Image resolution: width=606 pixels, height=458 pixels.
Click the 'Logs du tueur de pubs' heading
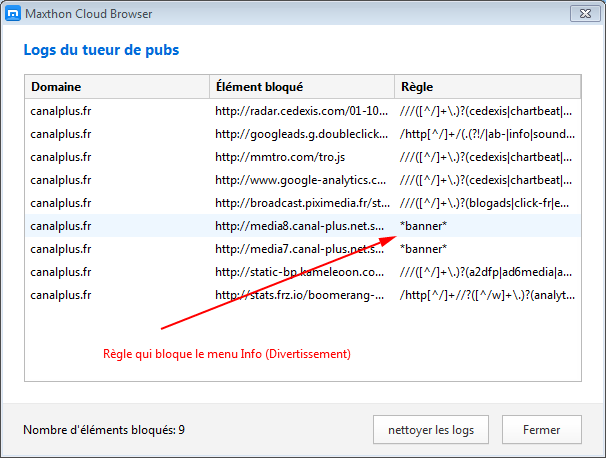coord(101,50)
